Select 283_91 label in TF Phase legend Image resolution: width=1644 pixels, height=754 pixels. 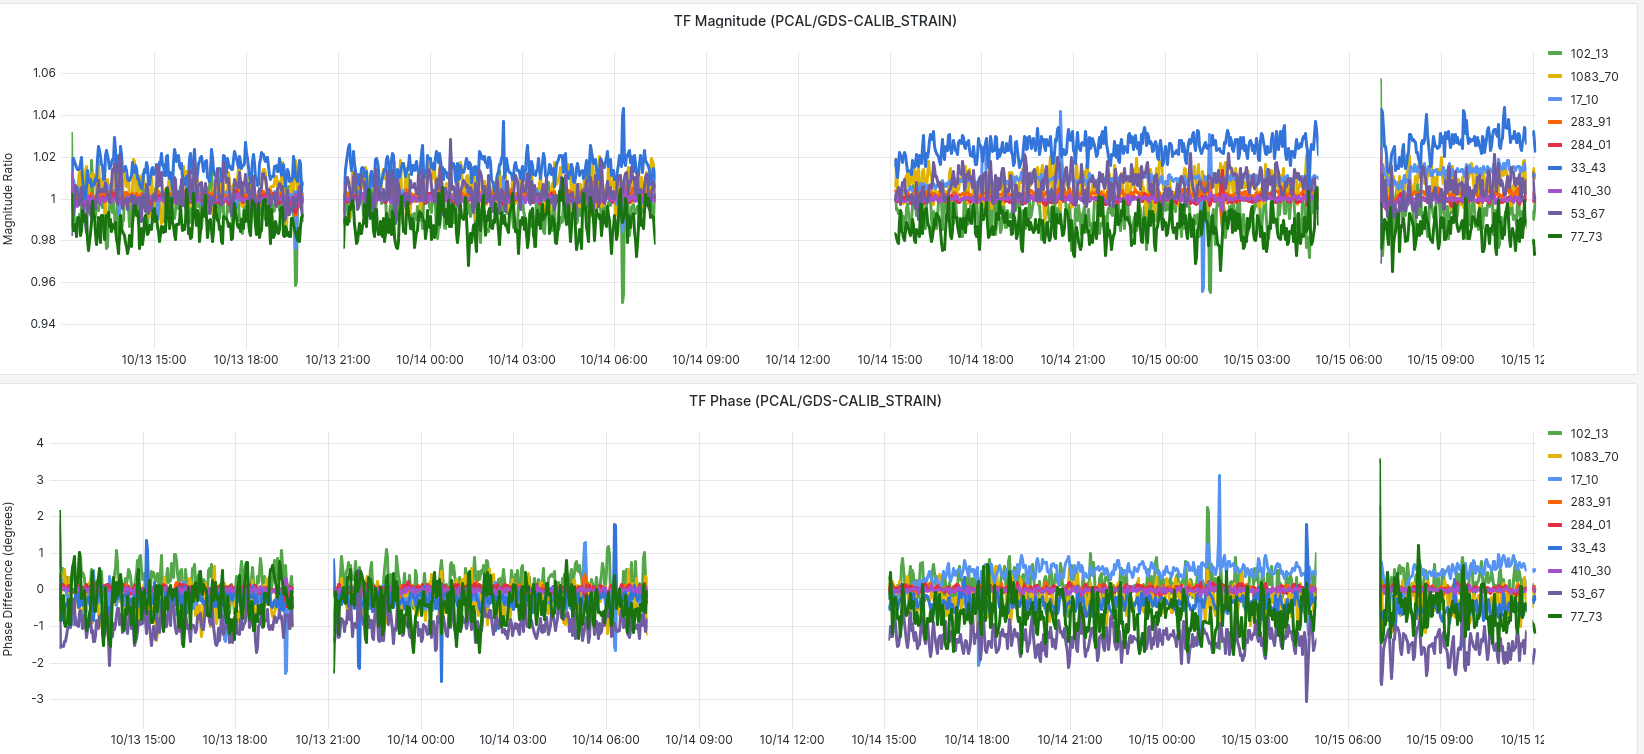[x=1590, y=502]
